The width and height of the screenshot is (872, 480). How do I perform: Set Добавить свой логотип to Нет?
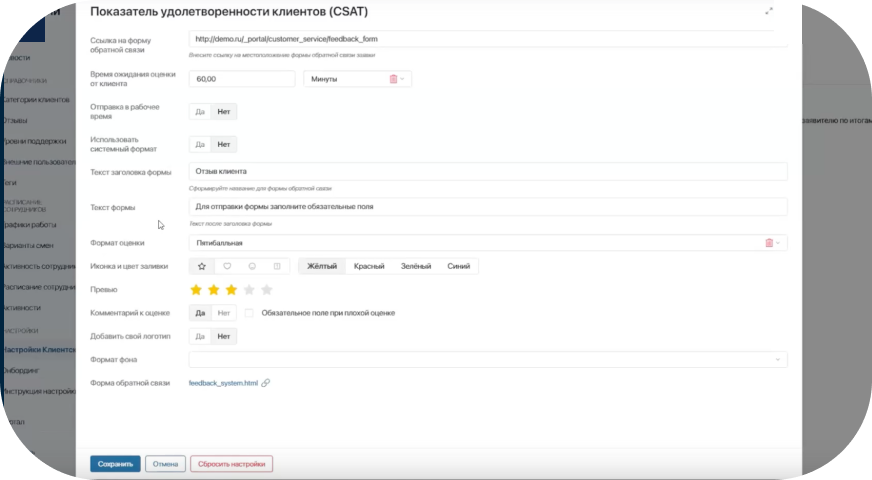[x=224, y=337]
